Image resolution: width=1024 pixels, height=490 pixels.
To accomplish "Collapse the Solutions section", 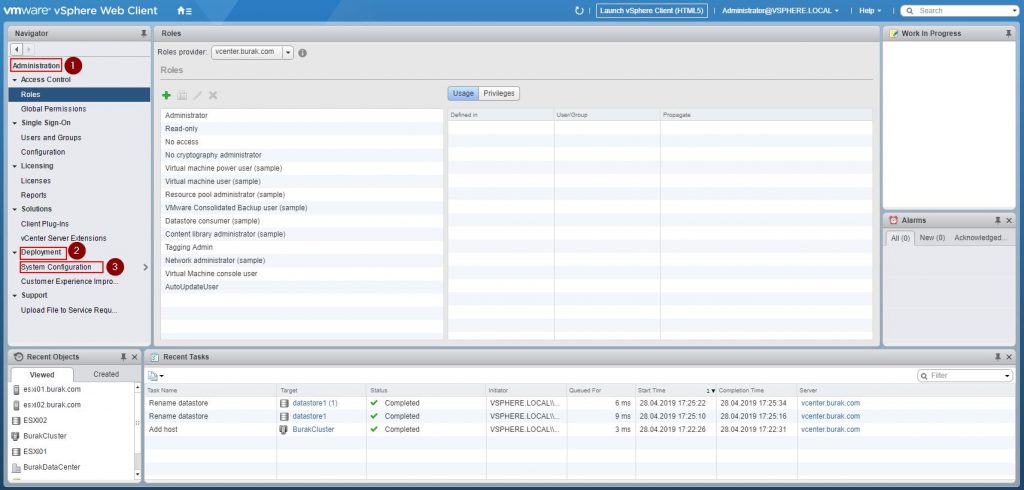I will click(x=14, y=210).
